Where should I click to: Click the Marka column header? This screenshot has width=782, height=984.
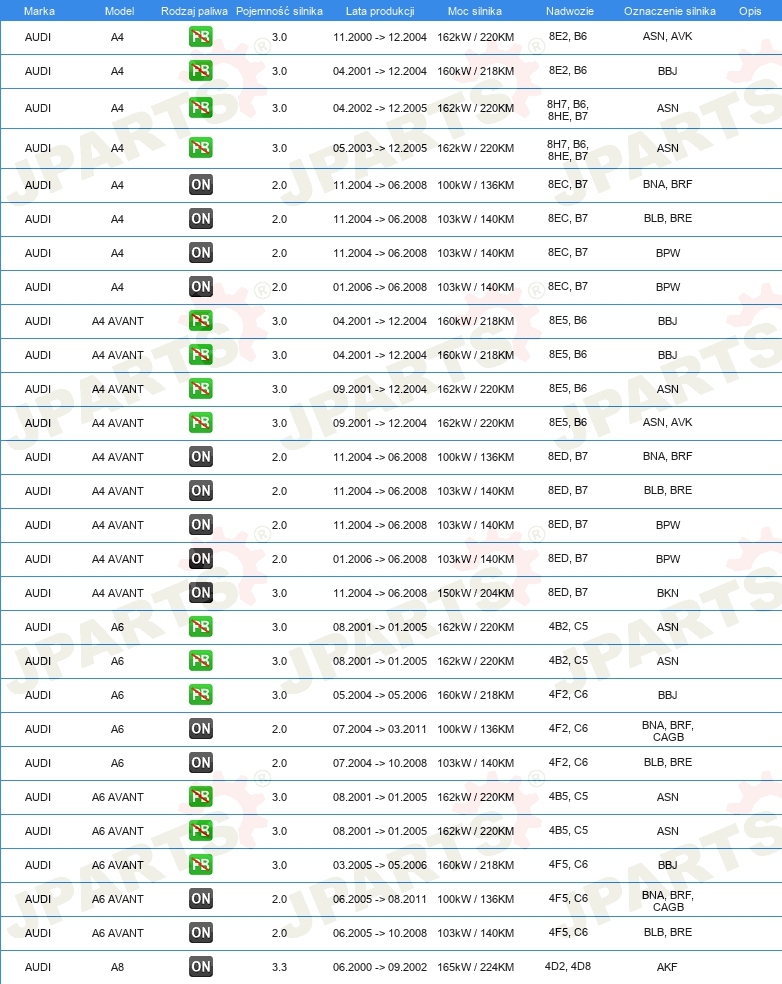coord(39,11)
